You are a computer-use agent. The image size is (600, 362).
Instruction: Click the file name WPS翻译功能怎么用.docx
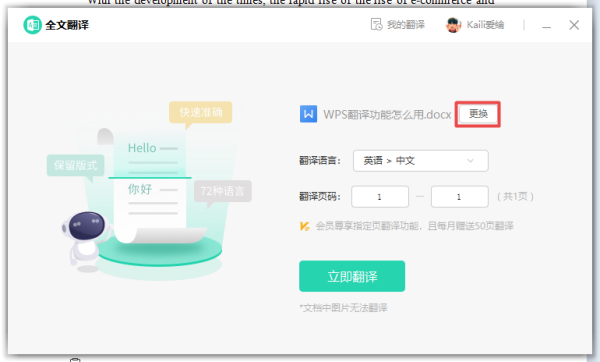point(387,114)
